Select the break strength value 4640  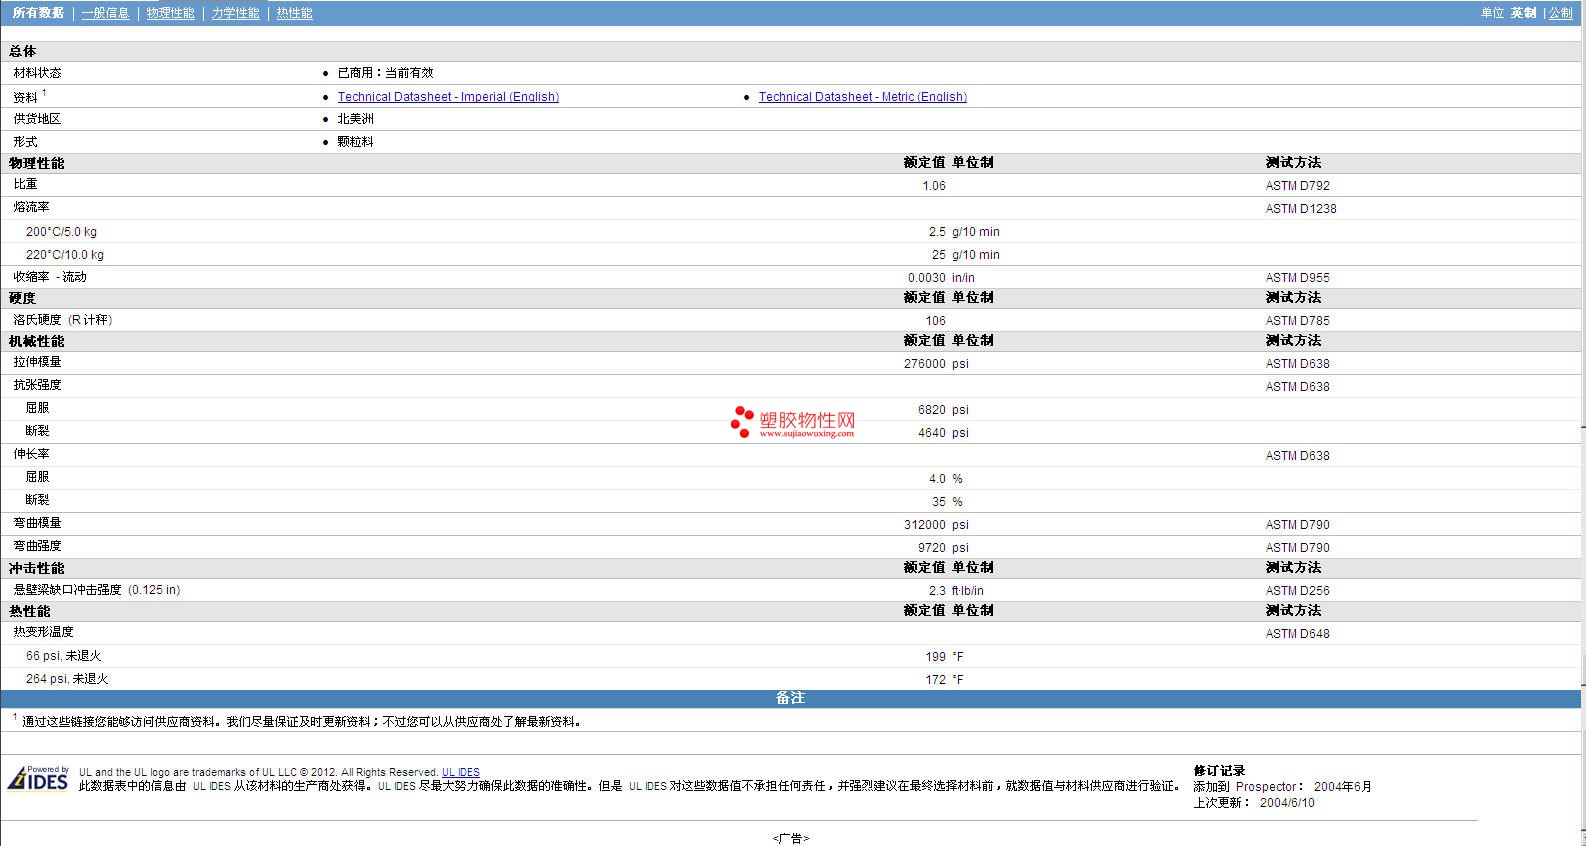point(932,433)
